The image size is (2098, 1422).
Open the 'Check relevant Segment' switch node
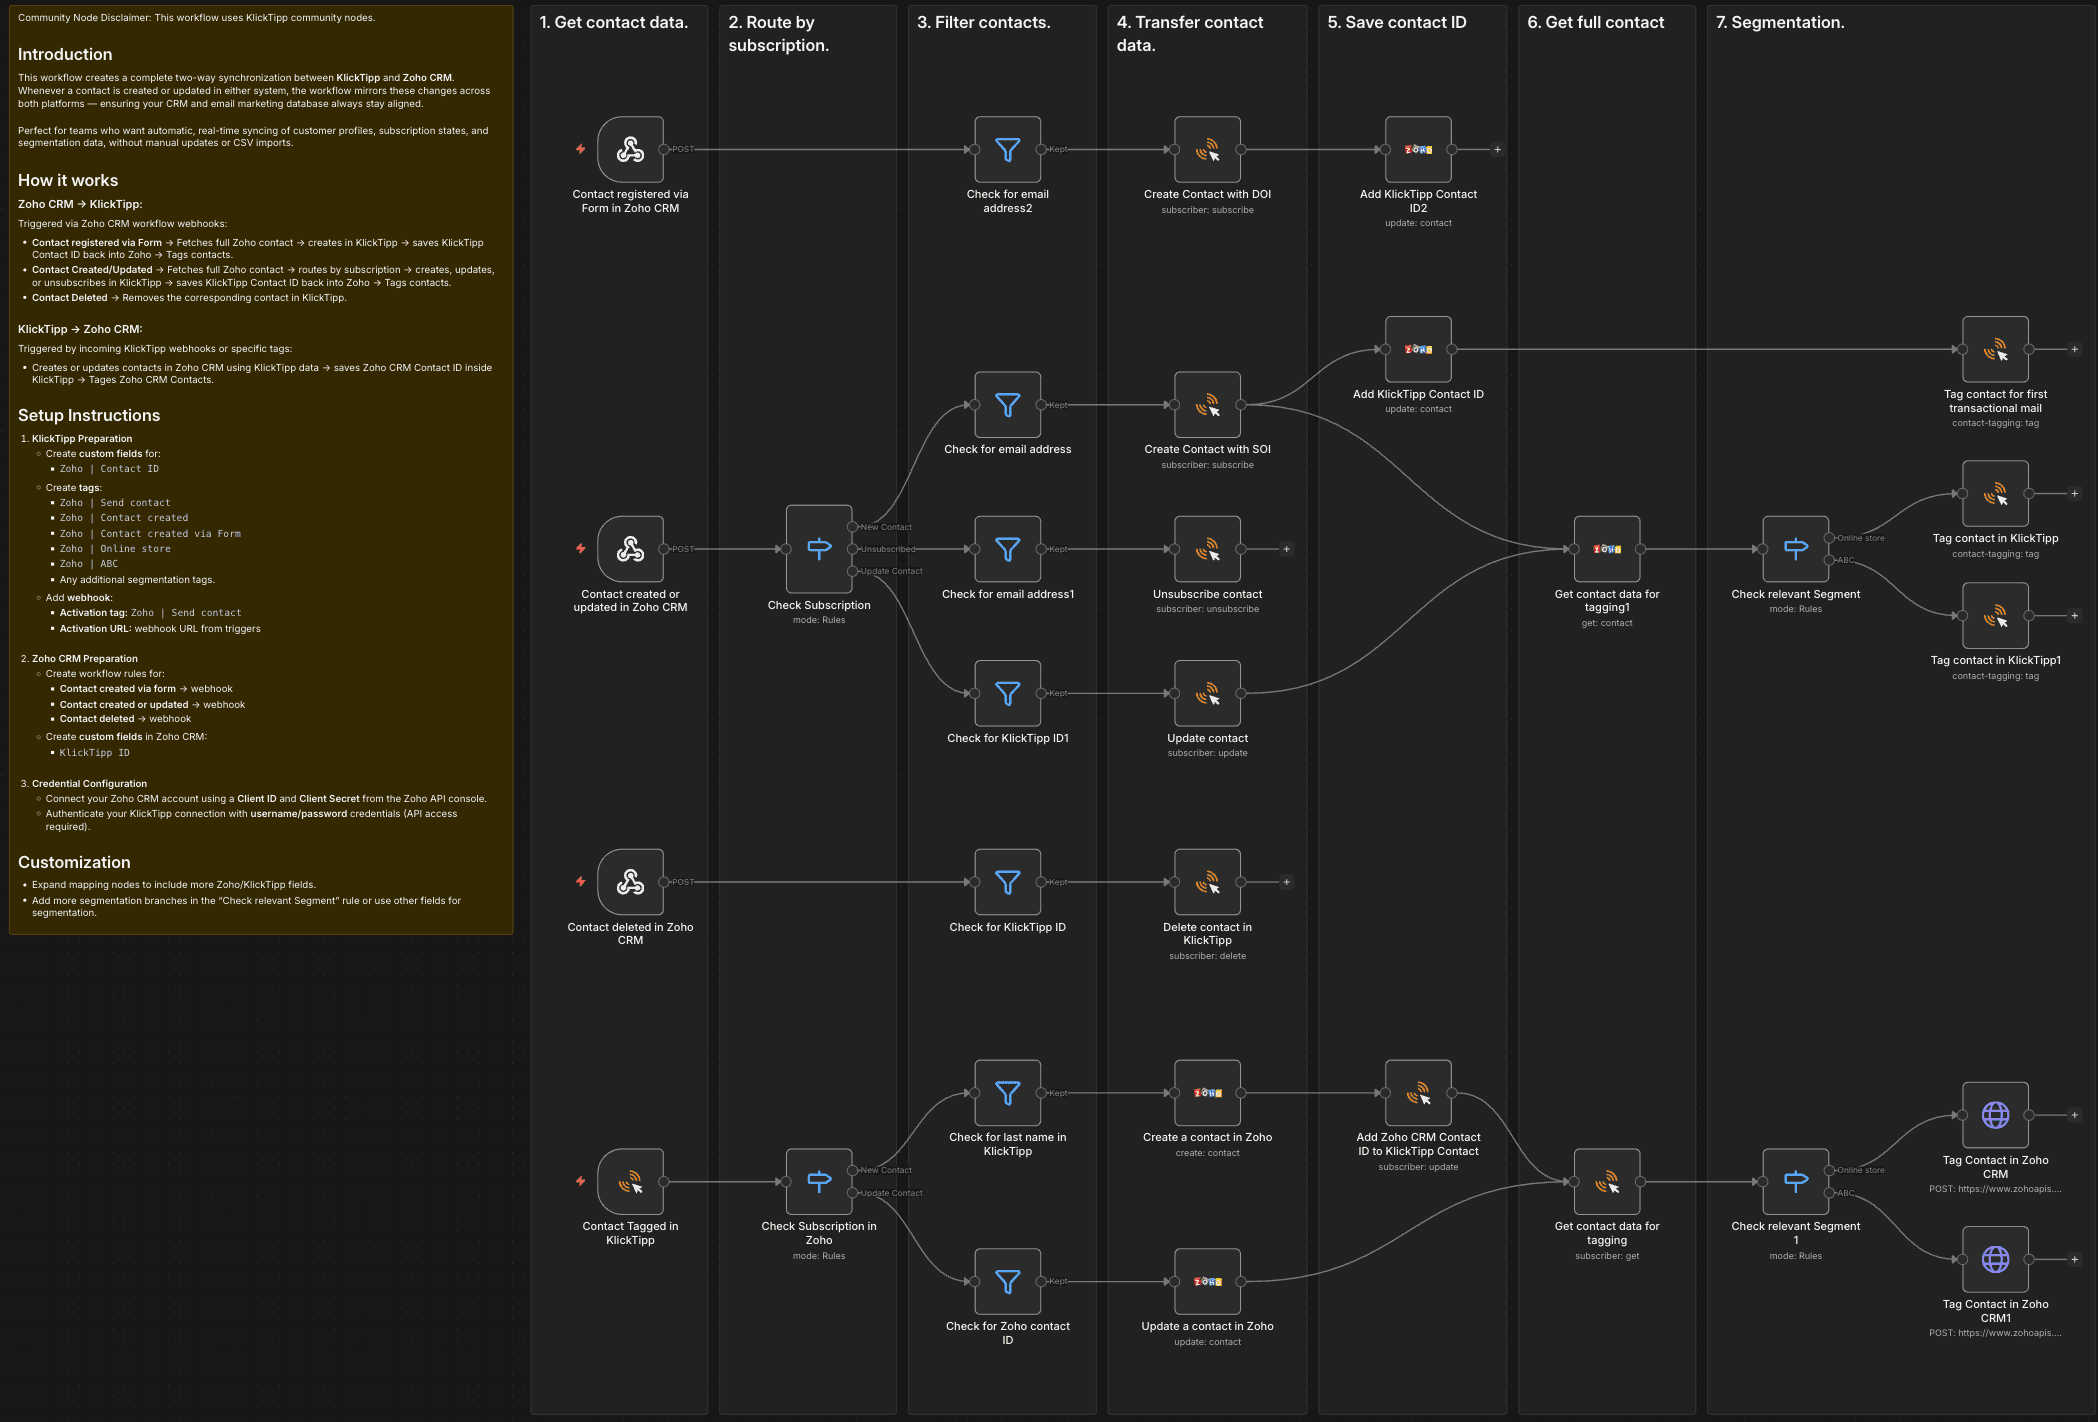coord(1795,549)
